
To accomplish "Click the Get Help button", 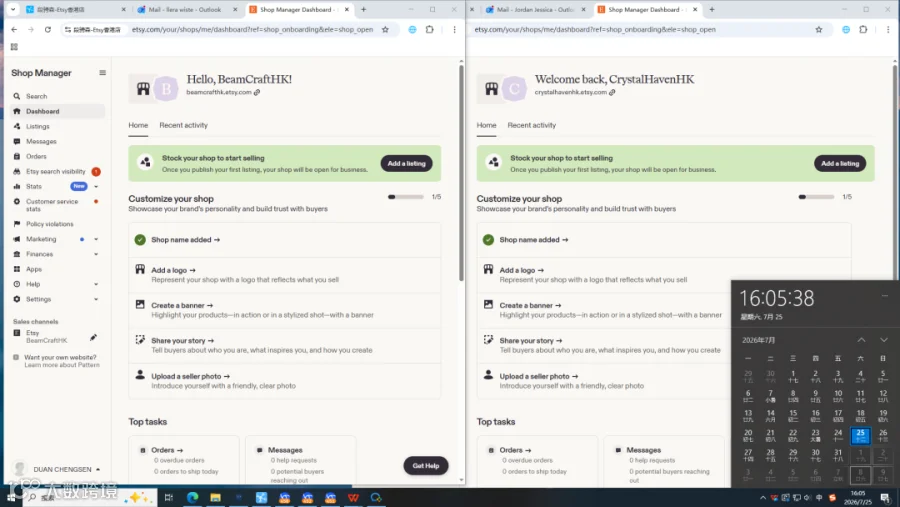I will pos(425,466).
